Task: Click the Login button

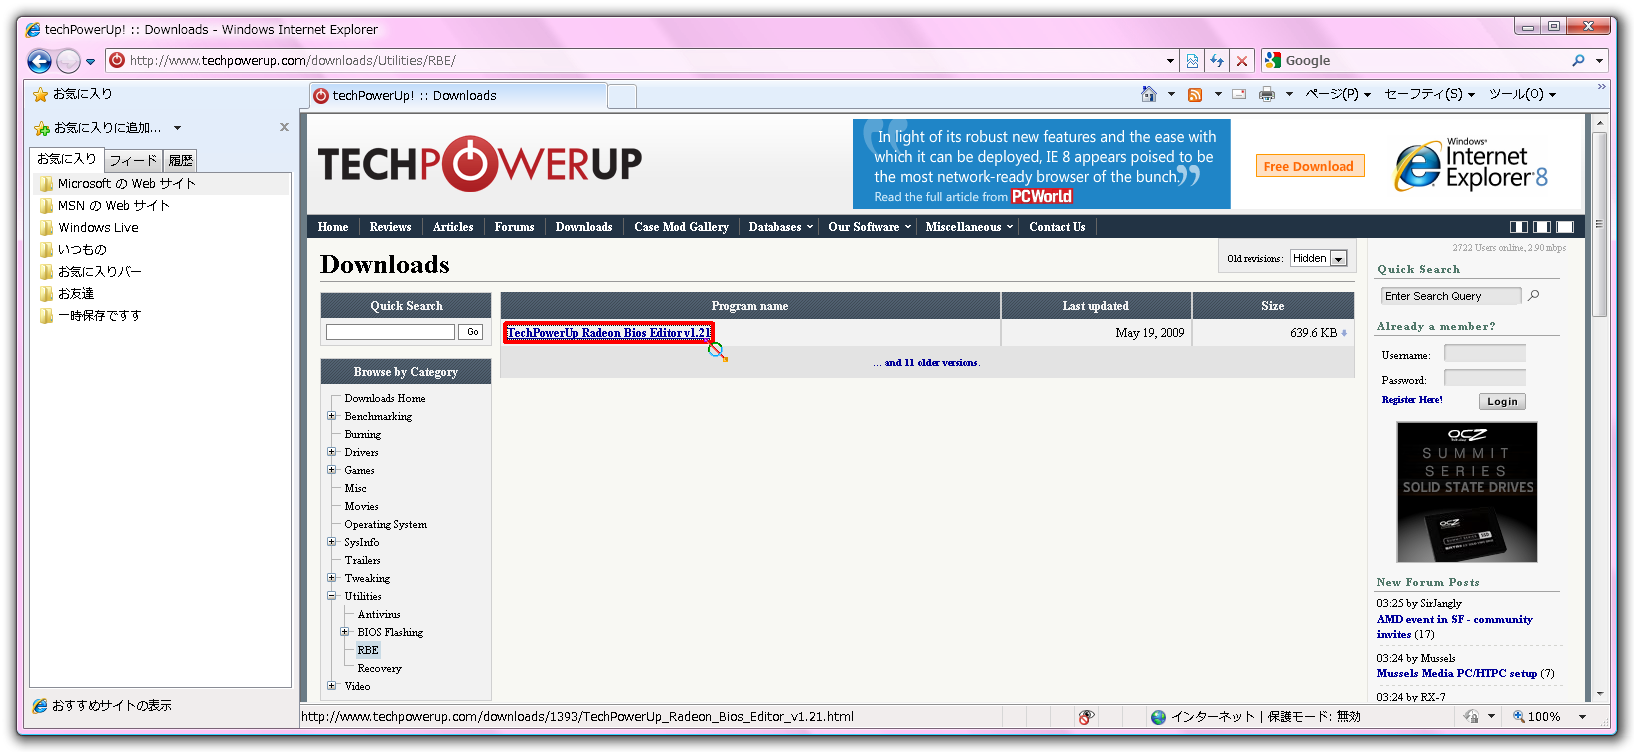Action: coord(1502,401)
